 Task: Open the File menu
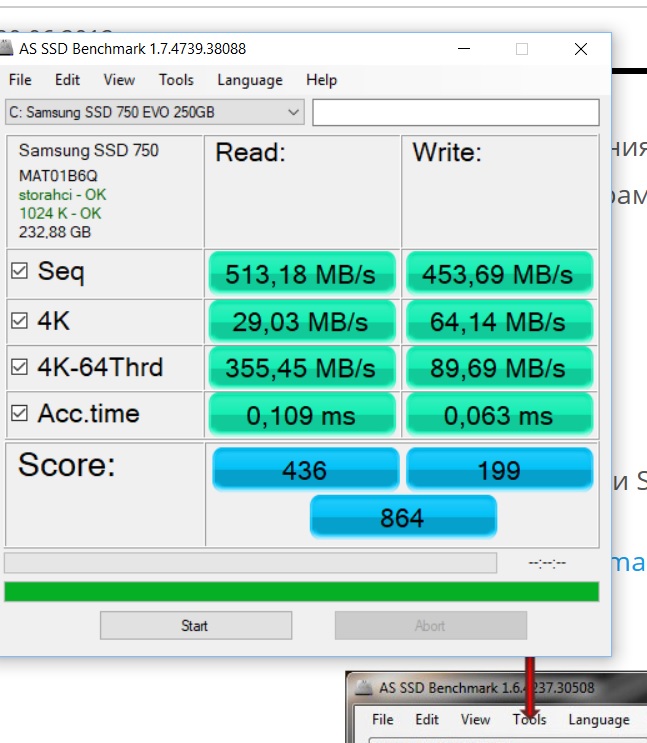coord(20,80)
